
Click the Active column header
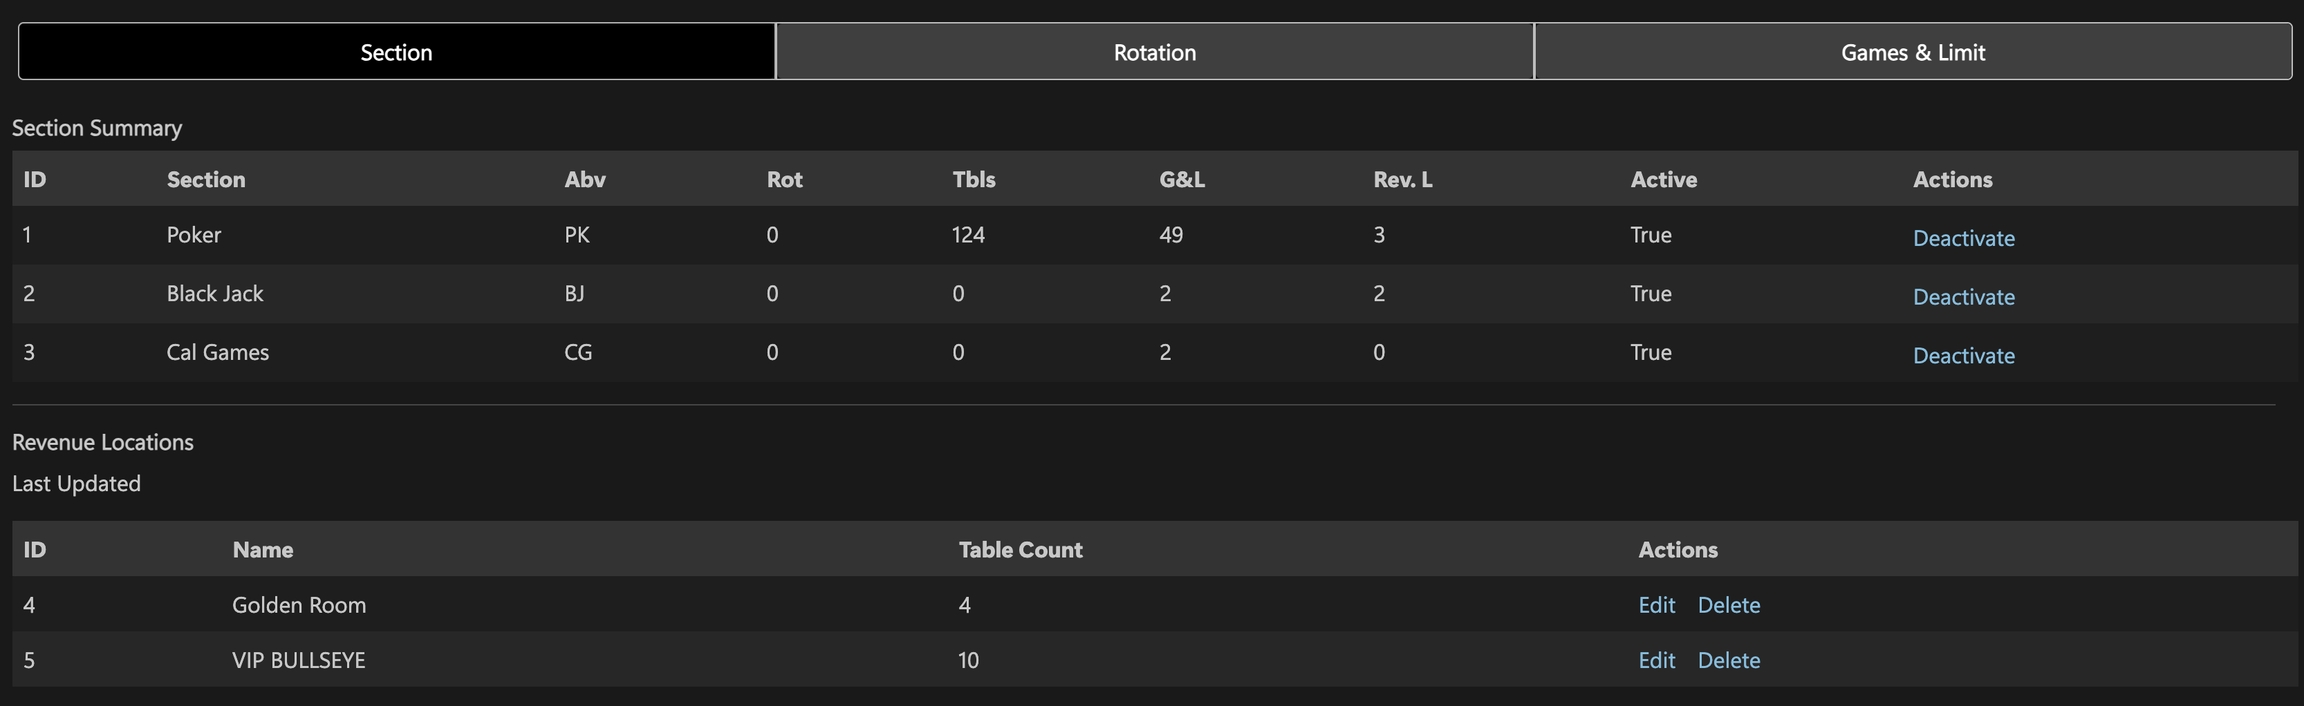[1663, 180]
